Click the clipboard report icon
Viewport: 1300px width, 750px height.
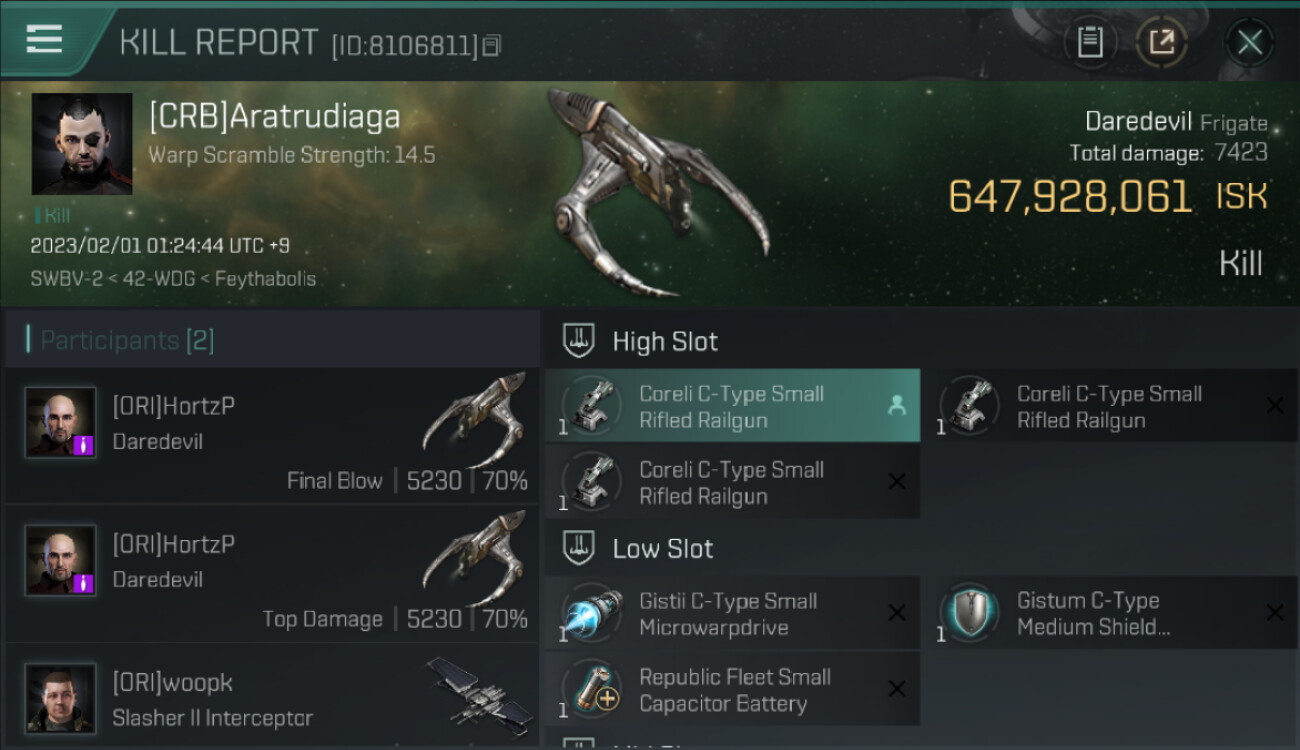(1090, 42)
